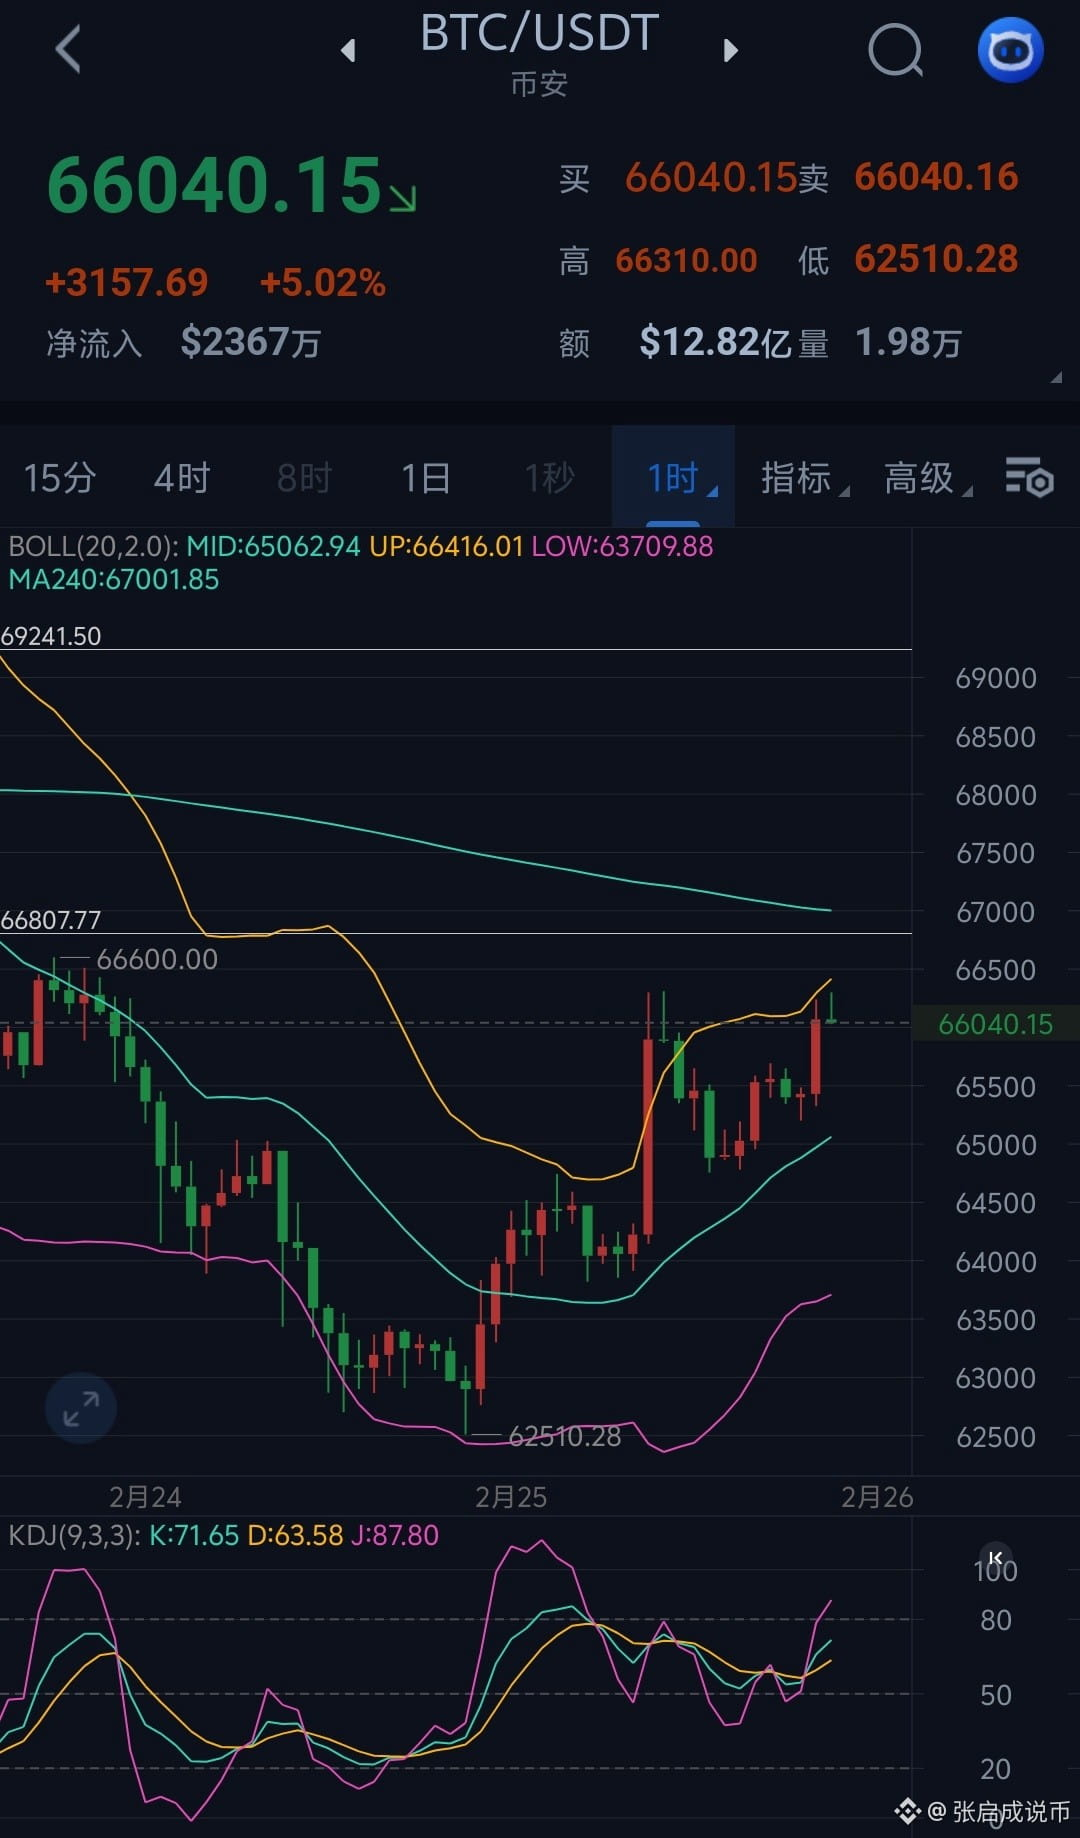Tap the sell price 66040.16

(x=936, y=177)
